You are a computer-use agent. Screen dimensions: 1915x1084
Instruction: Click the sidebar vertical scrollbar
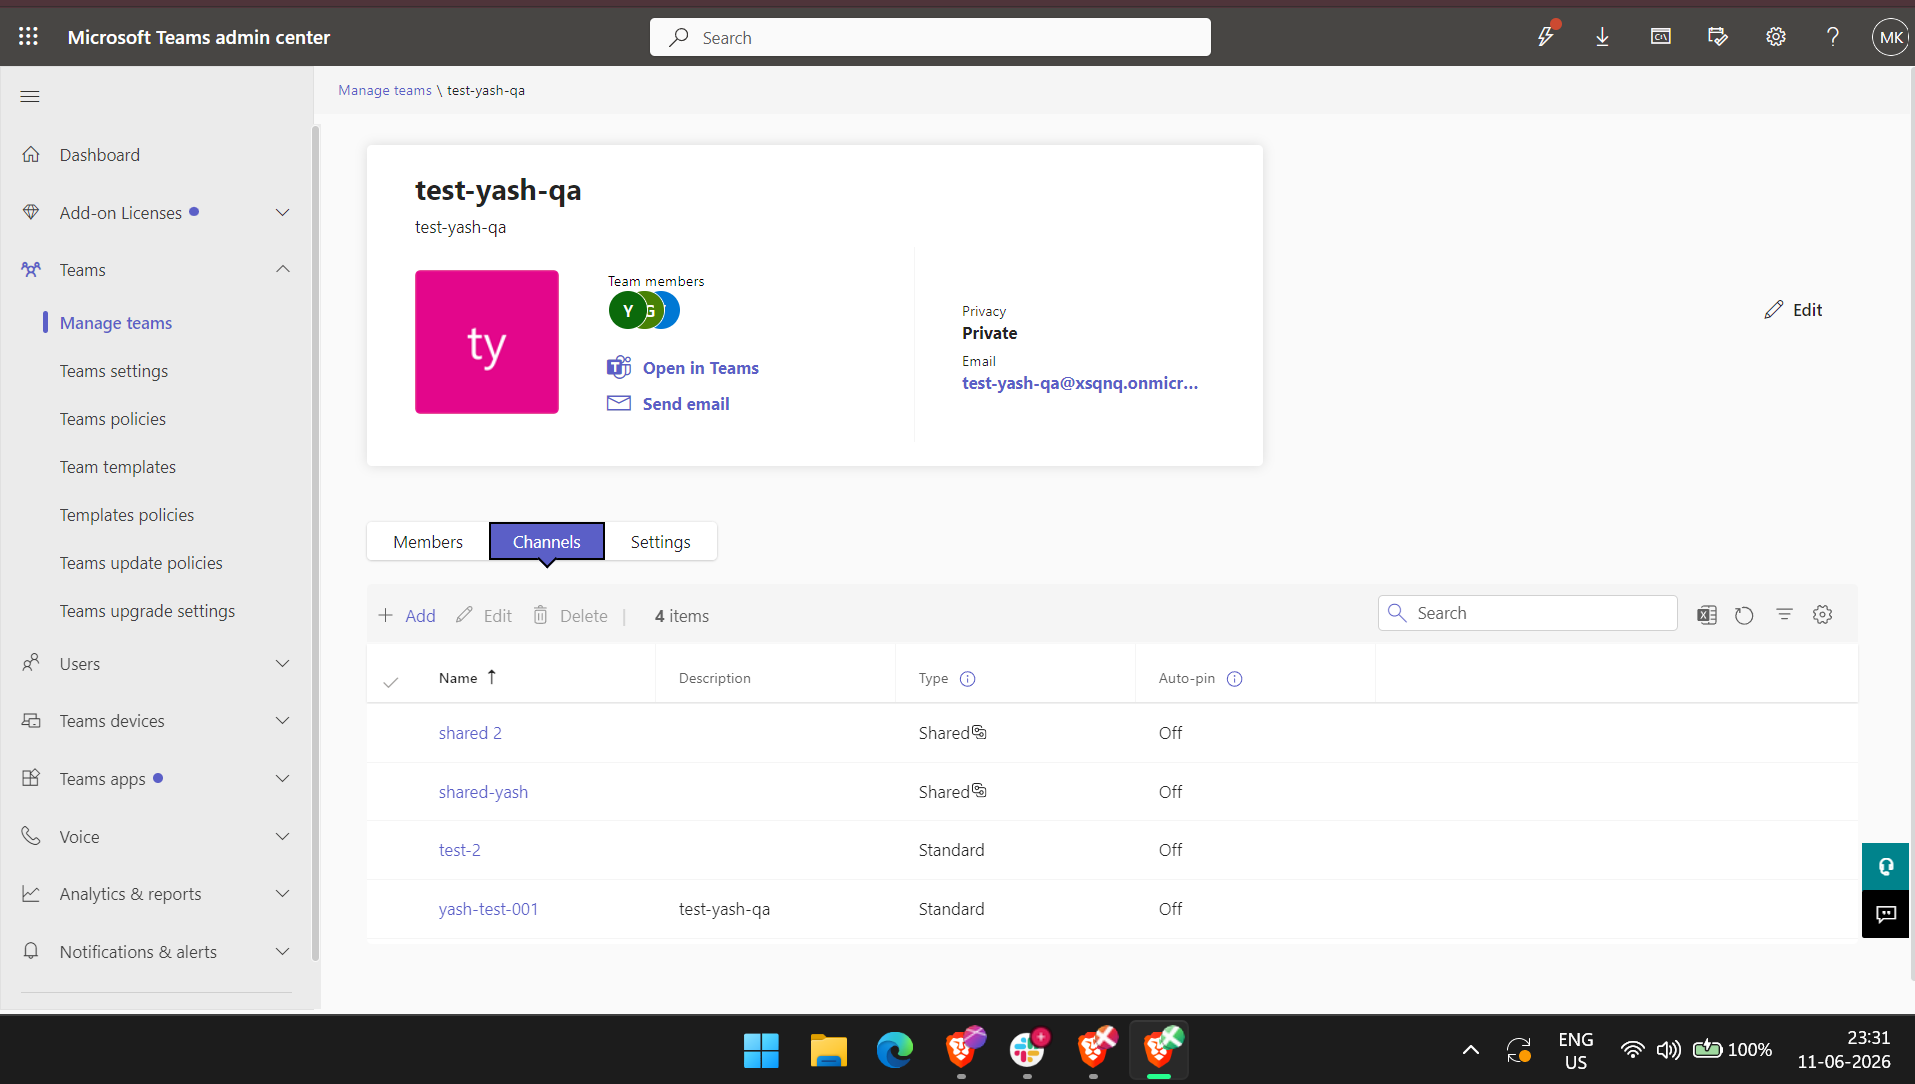(316, 543)
